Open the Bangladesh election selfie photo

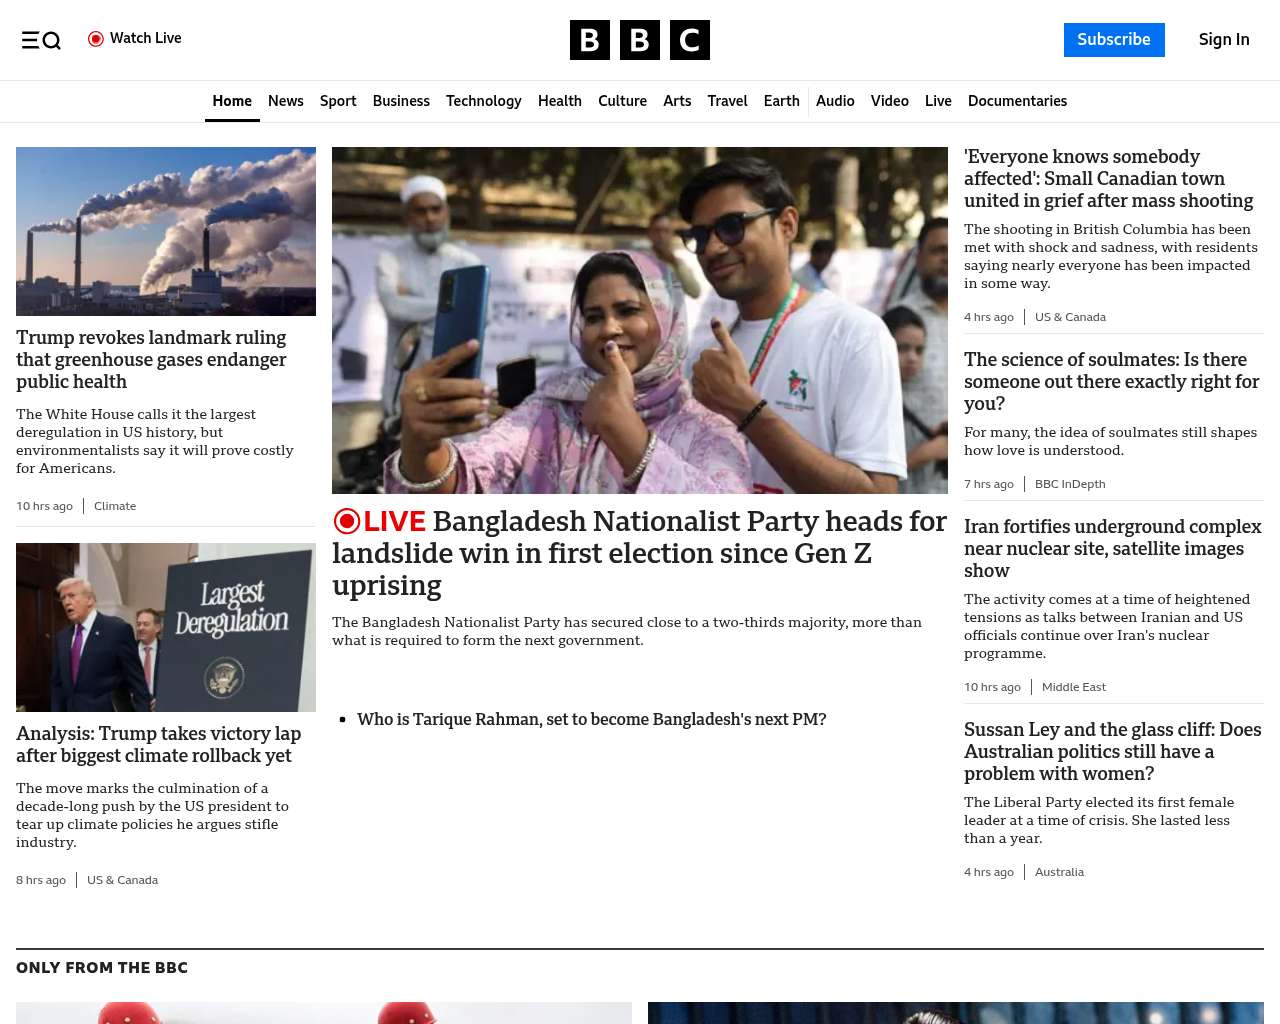pyautogui.click(x=639, y=320)
